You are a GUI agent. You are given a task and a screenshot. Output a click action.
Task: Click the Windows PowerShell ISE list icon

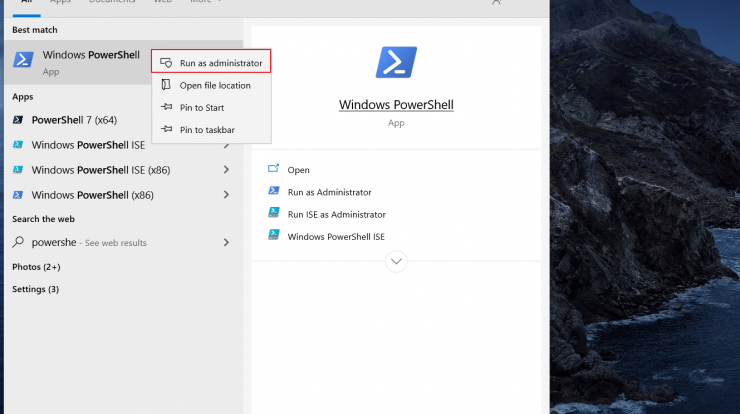pyautogui.click(x=18, y=144)
